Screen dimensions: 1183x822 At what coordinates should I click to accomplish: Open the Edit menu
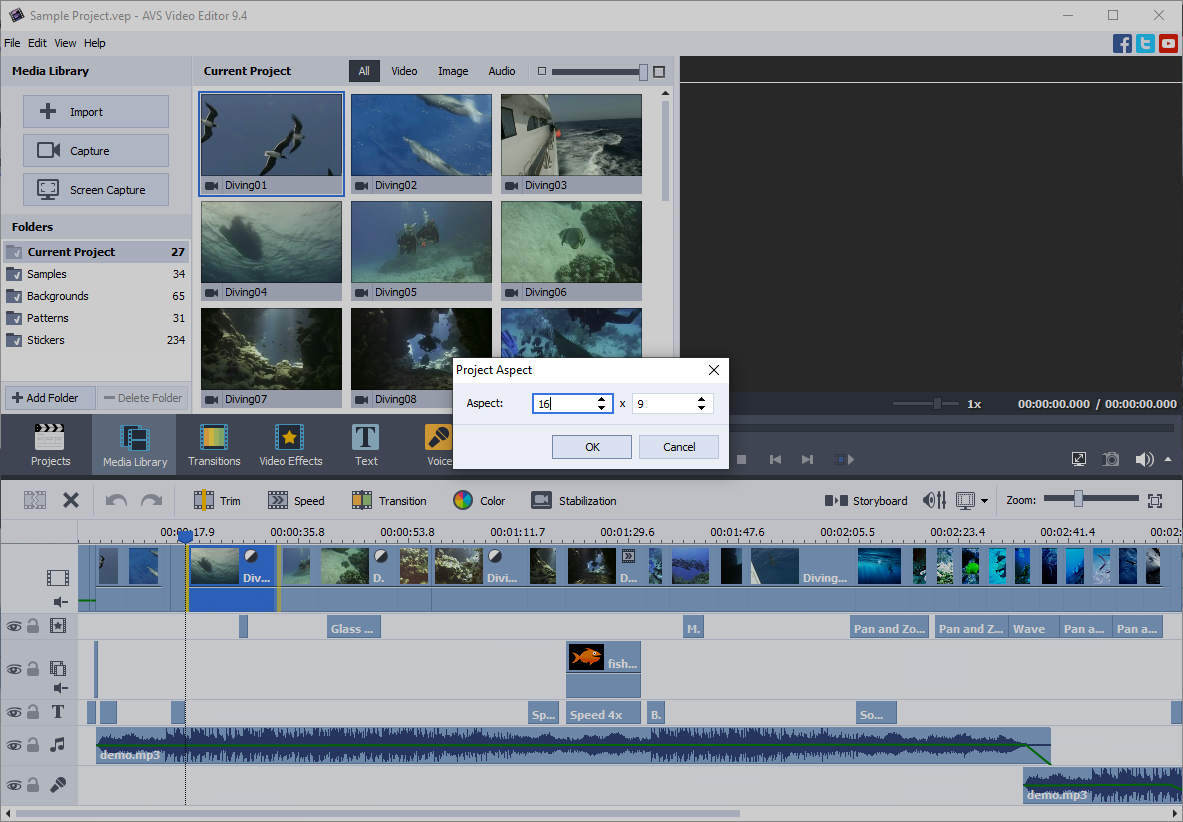tap(37, 43)
